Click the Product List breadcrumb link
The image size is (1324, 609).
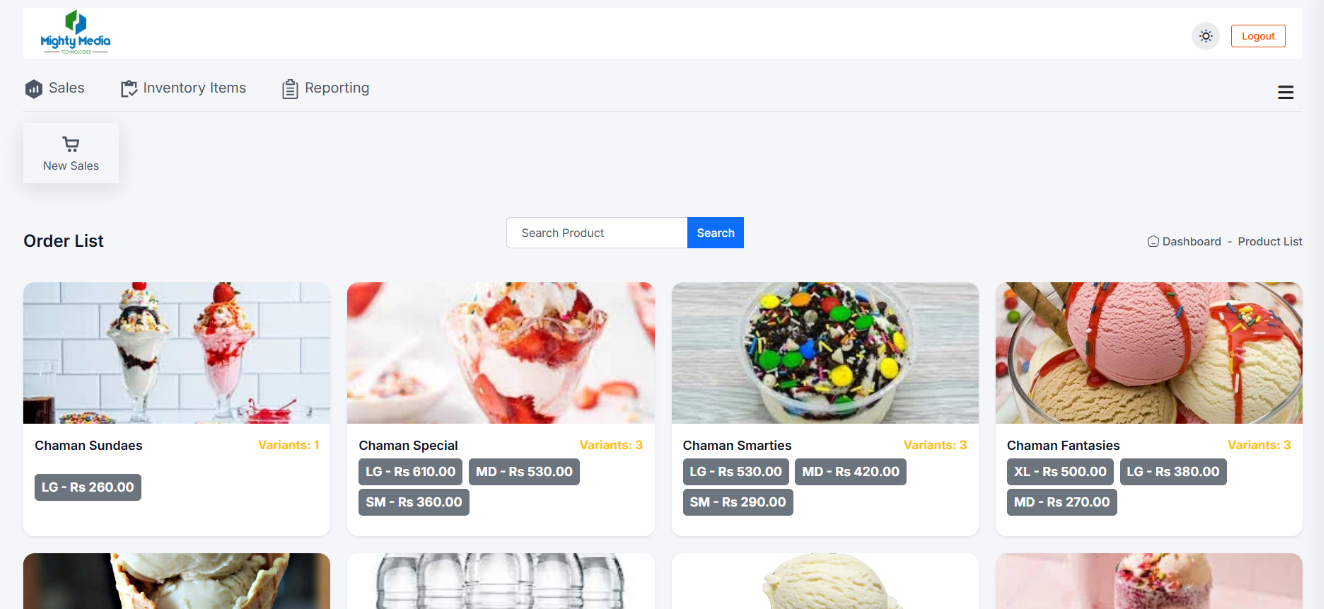tap(1270, 241)
